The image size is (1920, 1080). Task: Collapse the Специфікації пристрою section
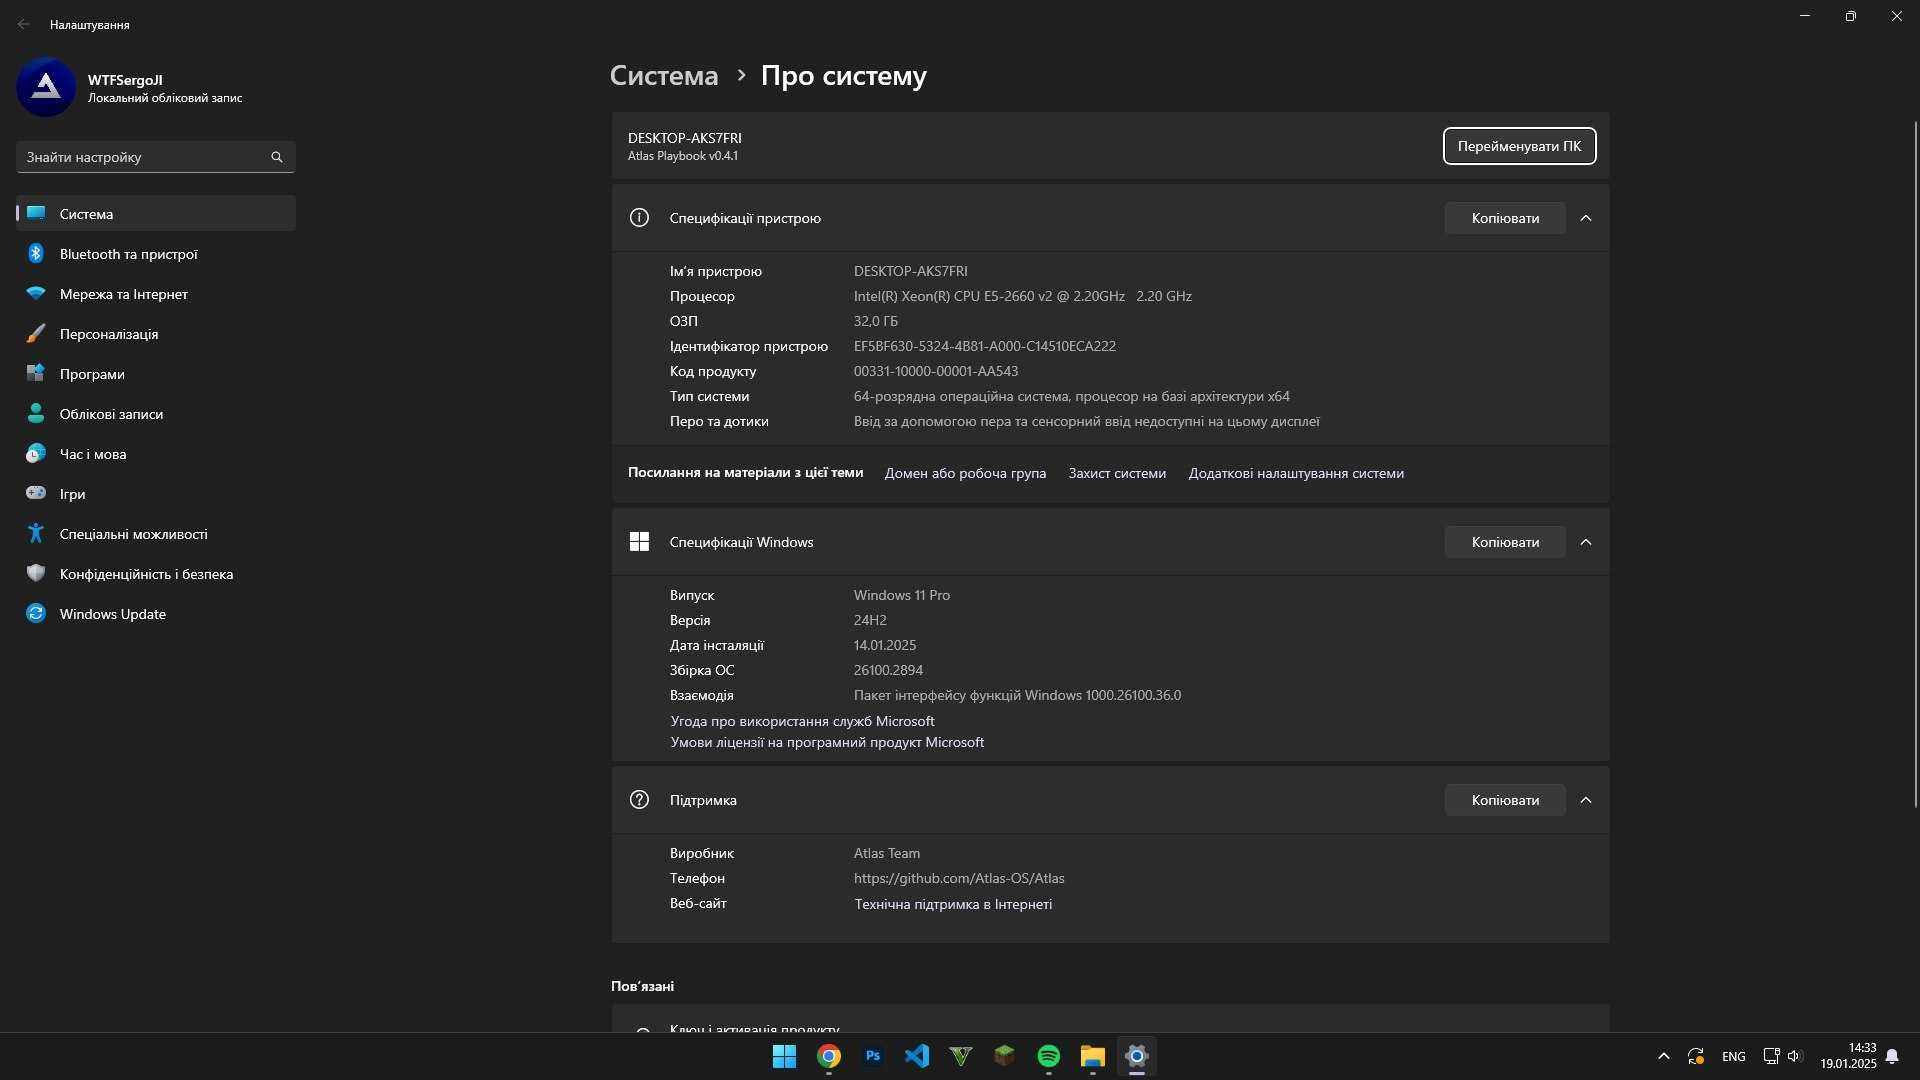pos(1586,218)
